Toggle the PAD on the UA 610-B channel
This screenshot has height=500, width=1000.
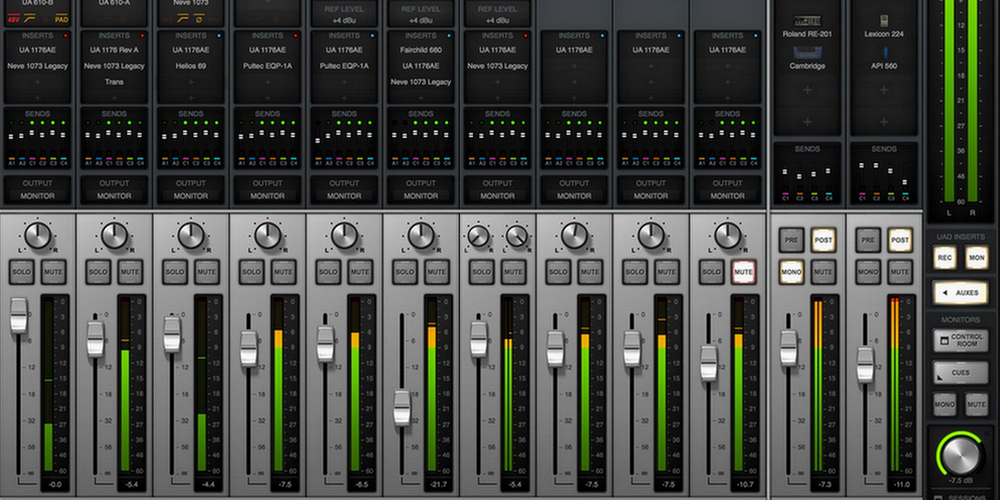tap(62, 20)
